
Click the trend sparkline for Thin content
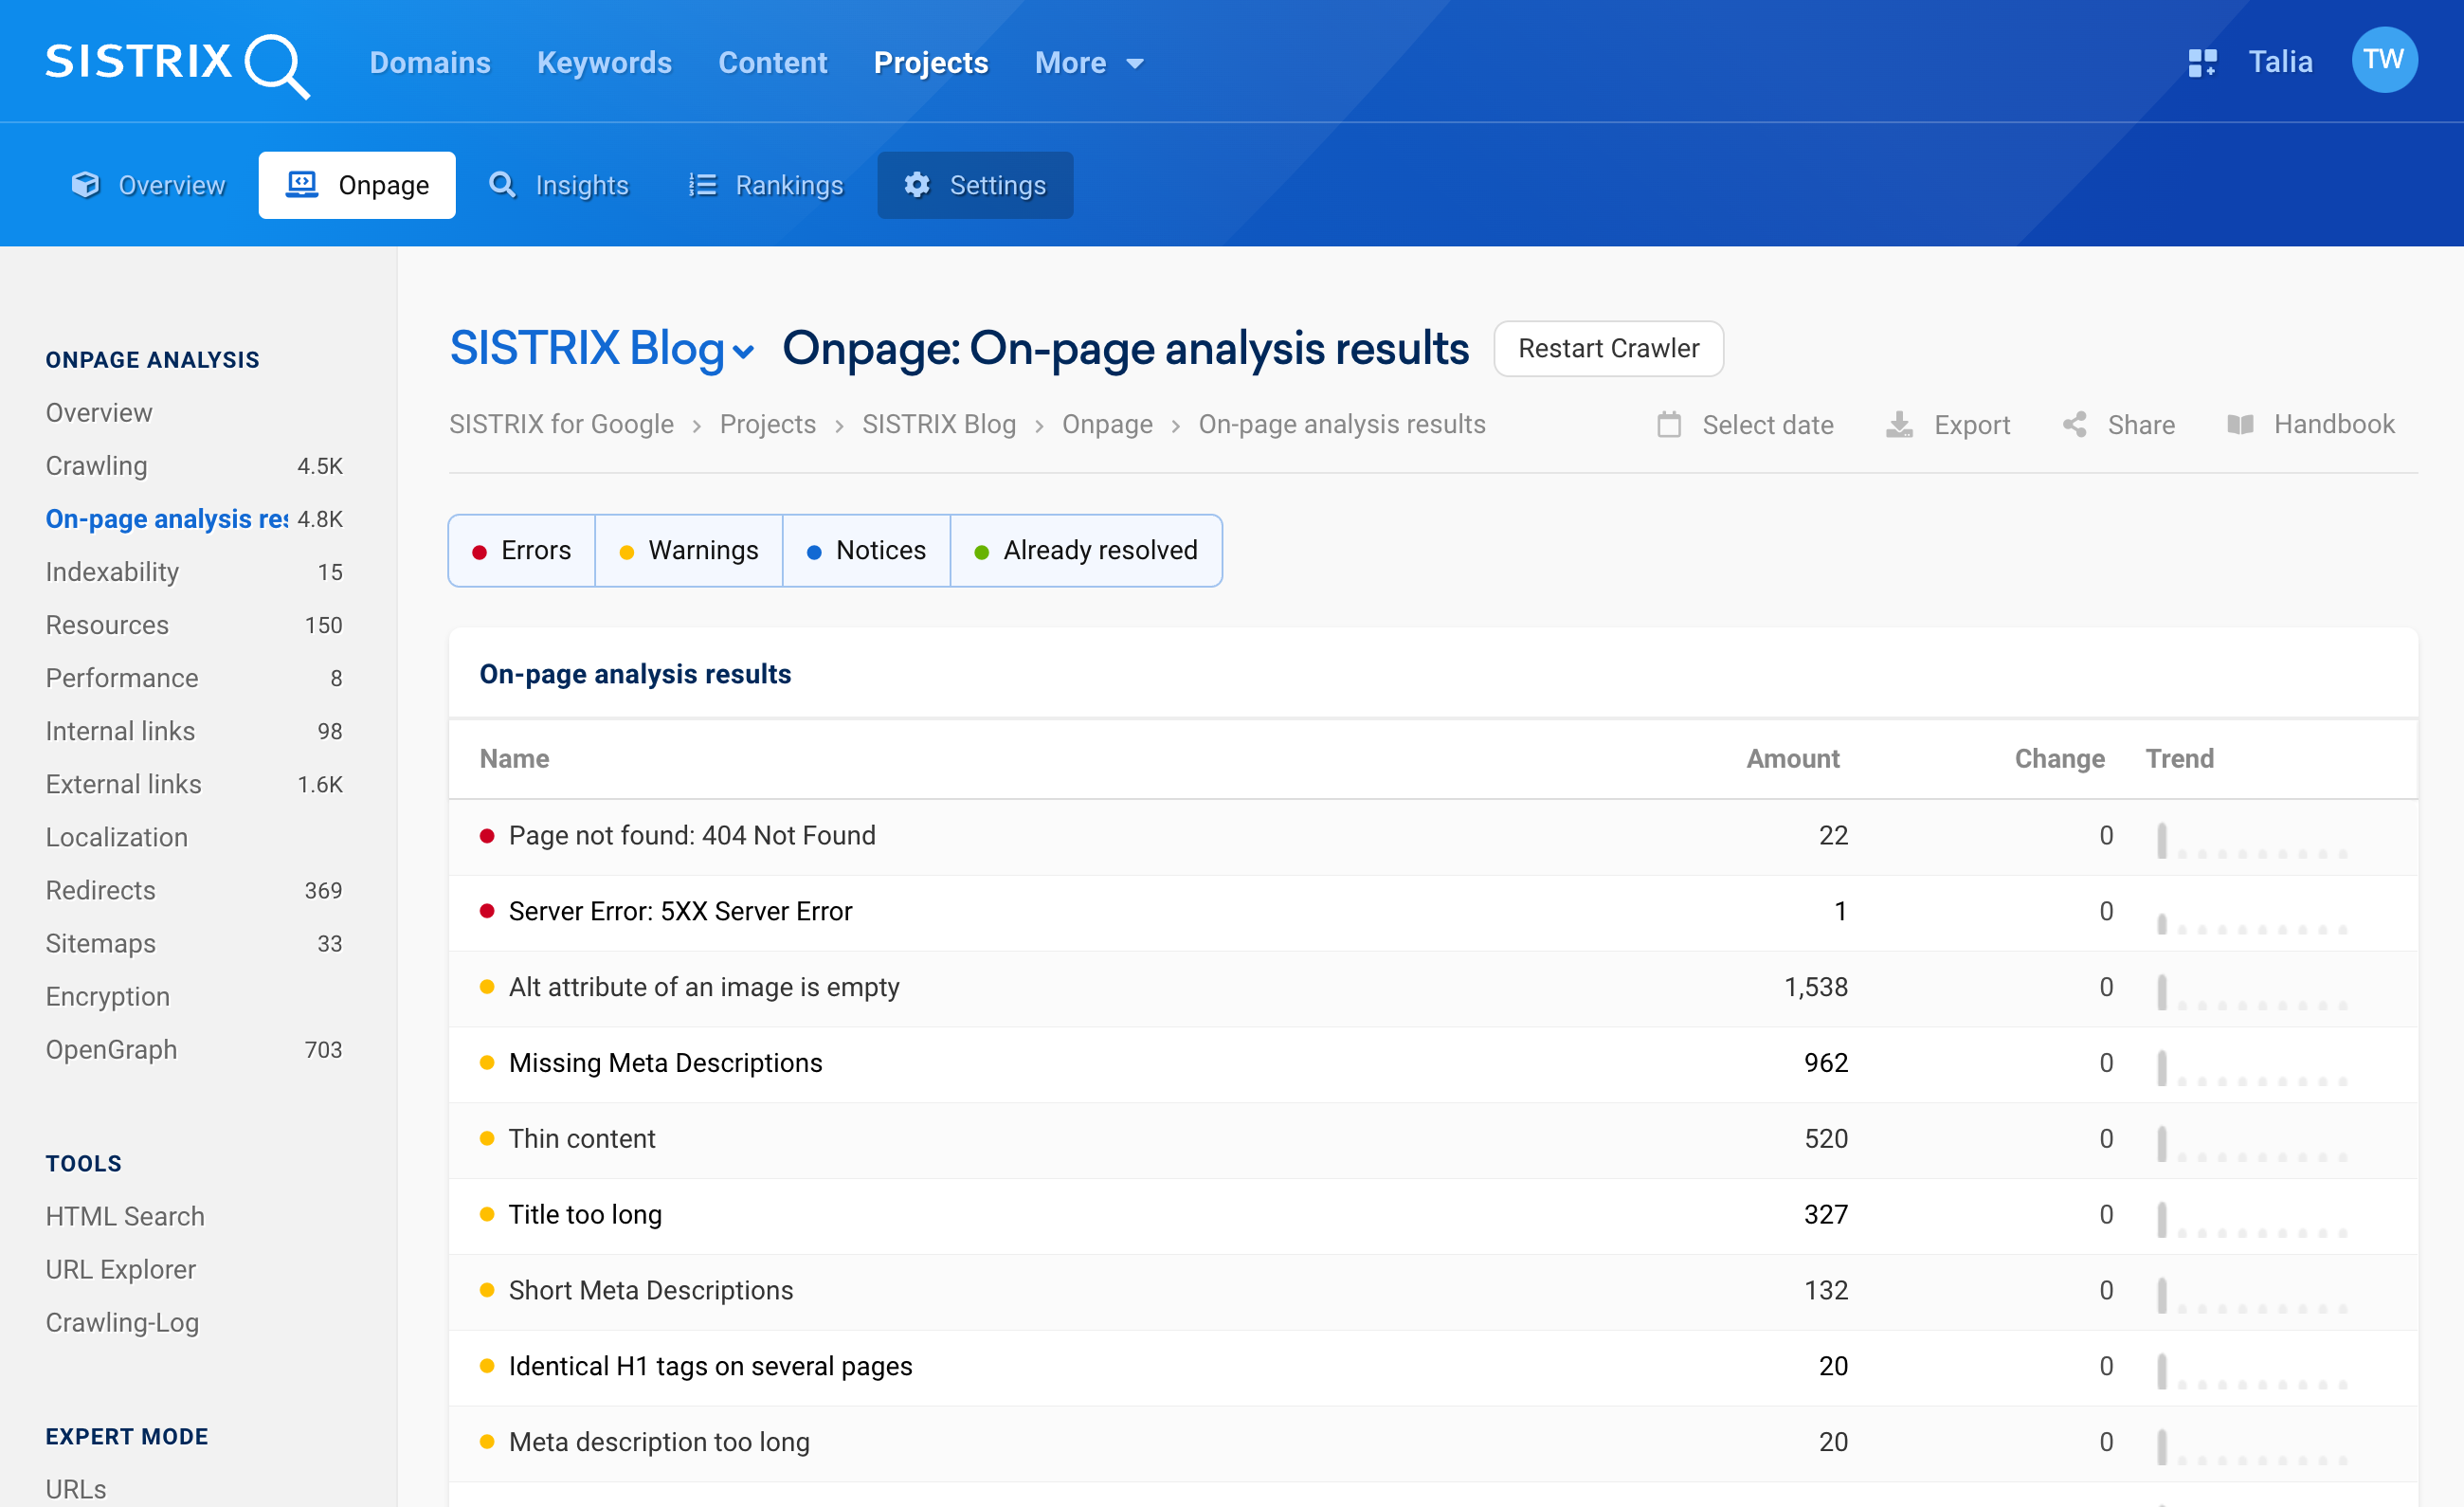[2251, 1144]
